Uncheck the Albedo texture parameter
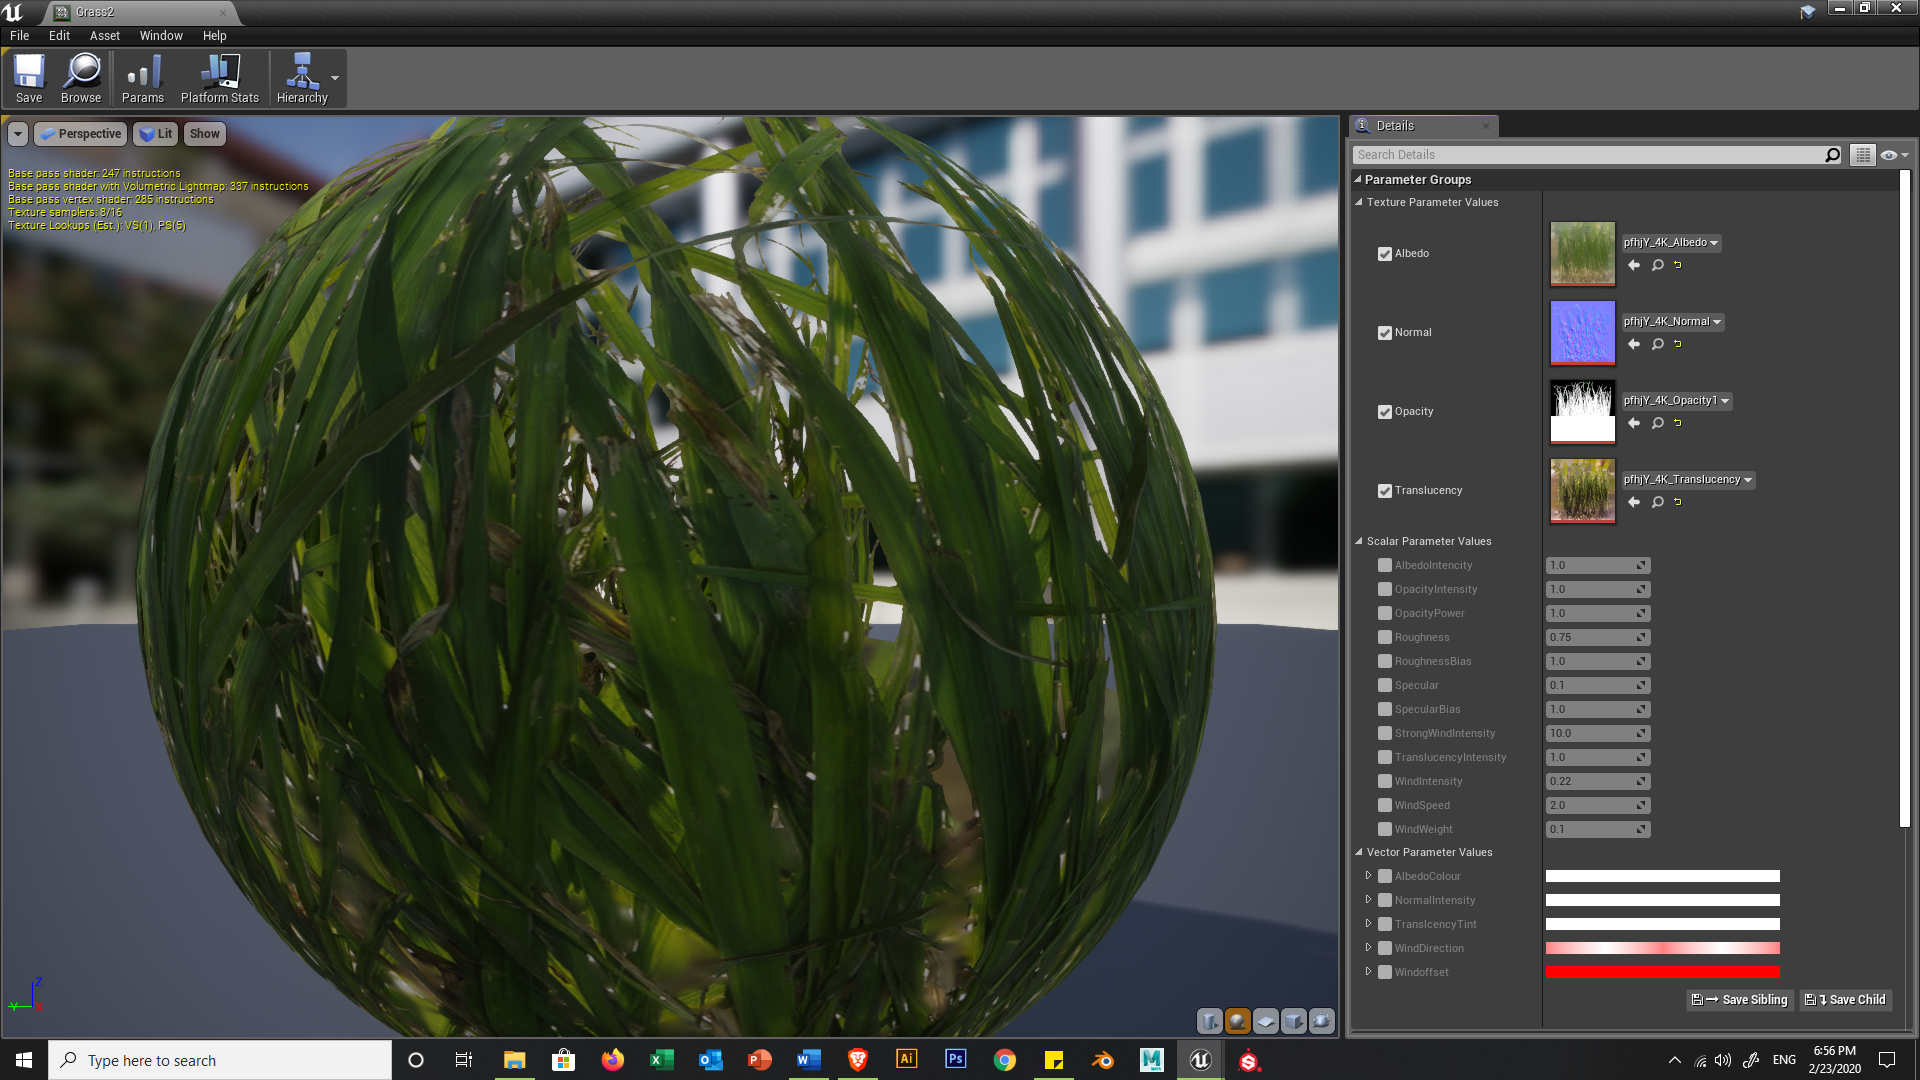The height and width of the screenshot is (1080, 1920). point(1385,254)
